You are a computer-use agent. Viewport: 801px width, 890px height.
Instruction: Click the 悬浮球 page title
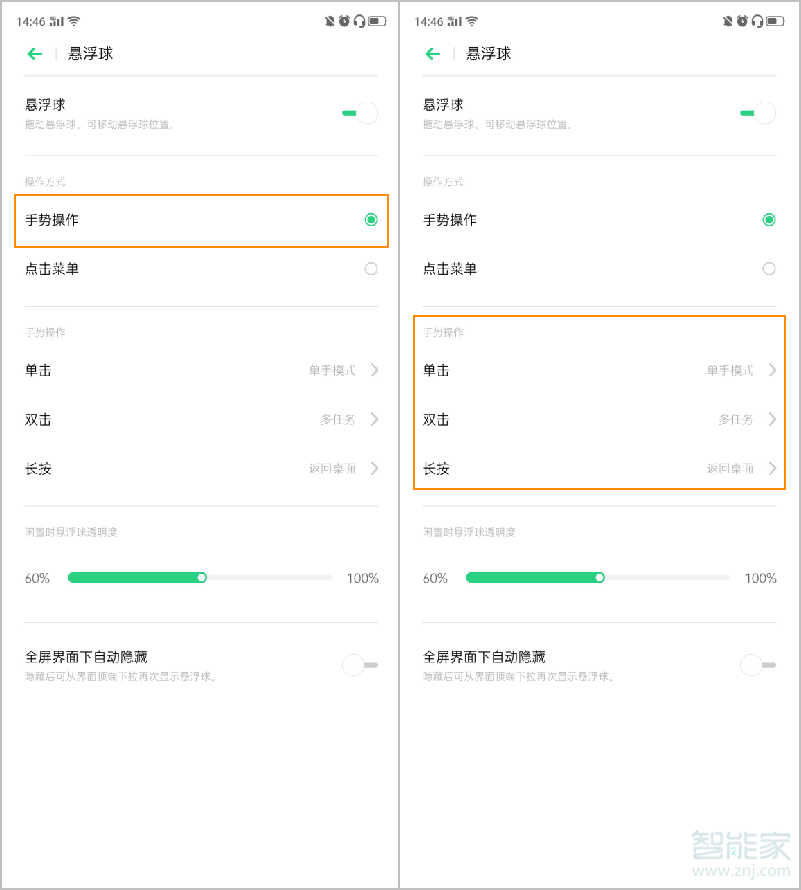click(88, 54)
